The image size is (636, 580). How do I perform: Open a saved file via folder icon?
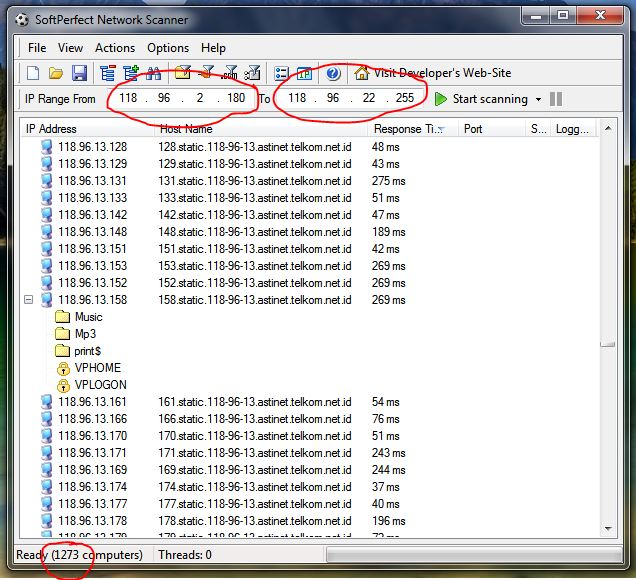click(56, 73)
